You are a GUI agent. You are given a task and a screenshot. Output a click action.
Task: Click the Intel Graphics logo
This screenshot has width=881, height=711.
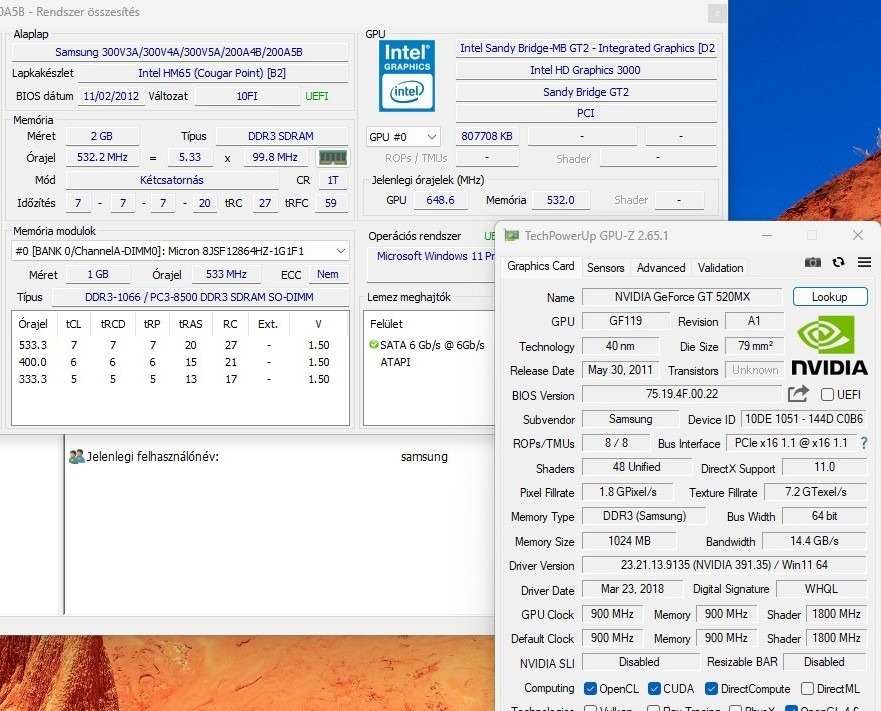coord(407,75)
